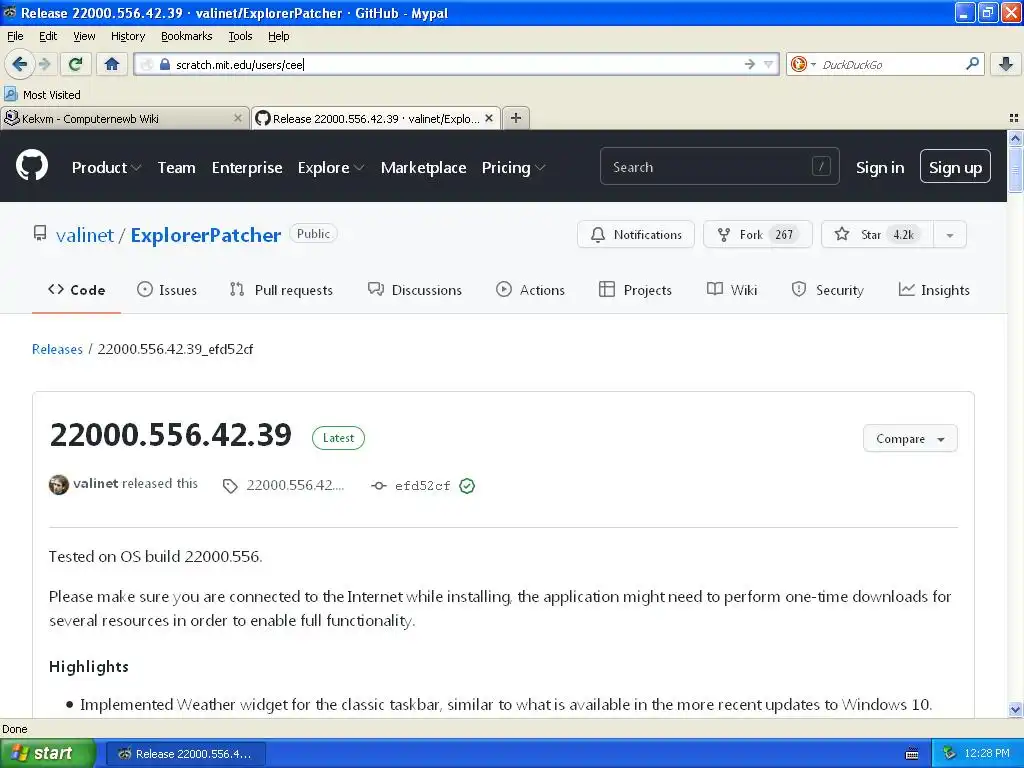This screenshot has width=1024, height=768.
Task: Open the Issues tab
Action: pos(167,290)
